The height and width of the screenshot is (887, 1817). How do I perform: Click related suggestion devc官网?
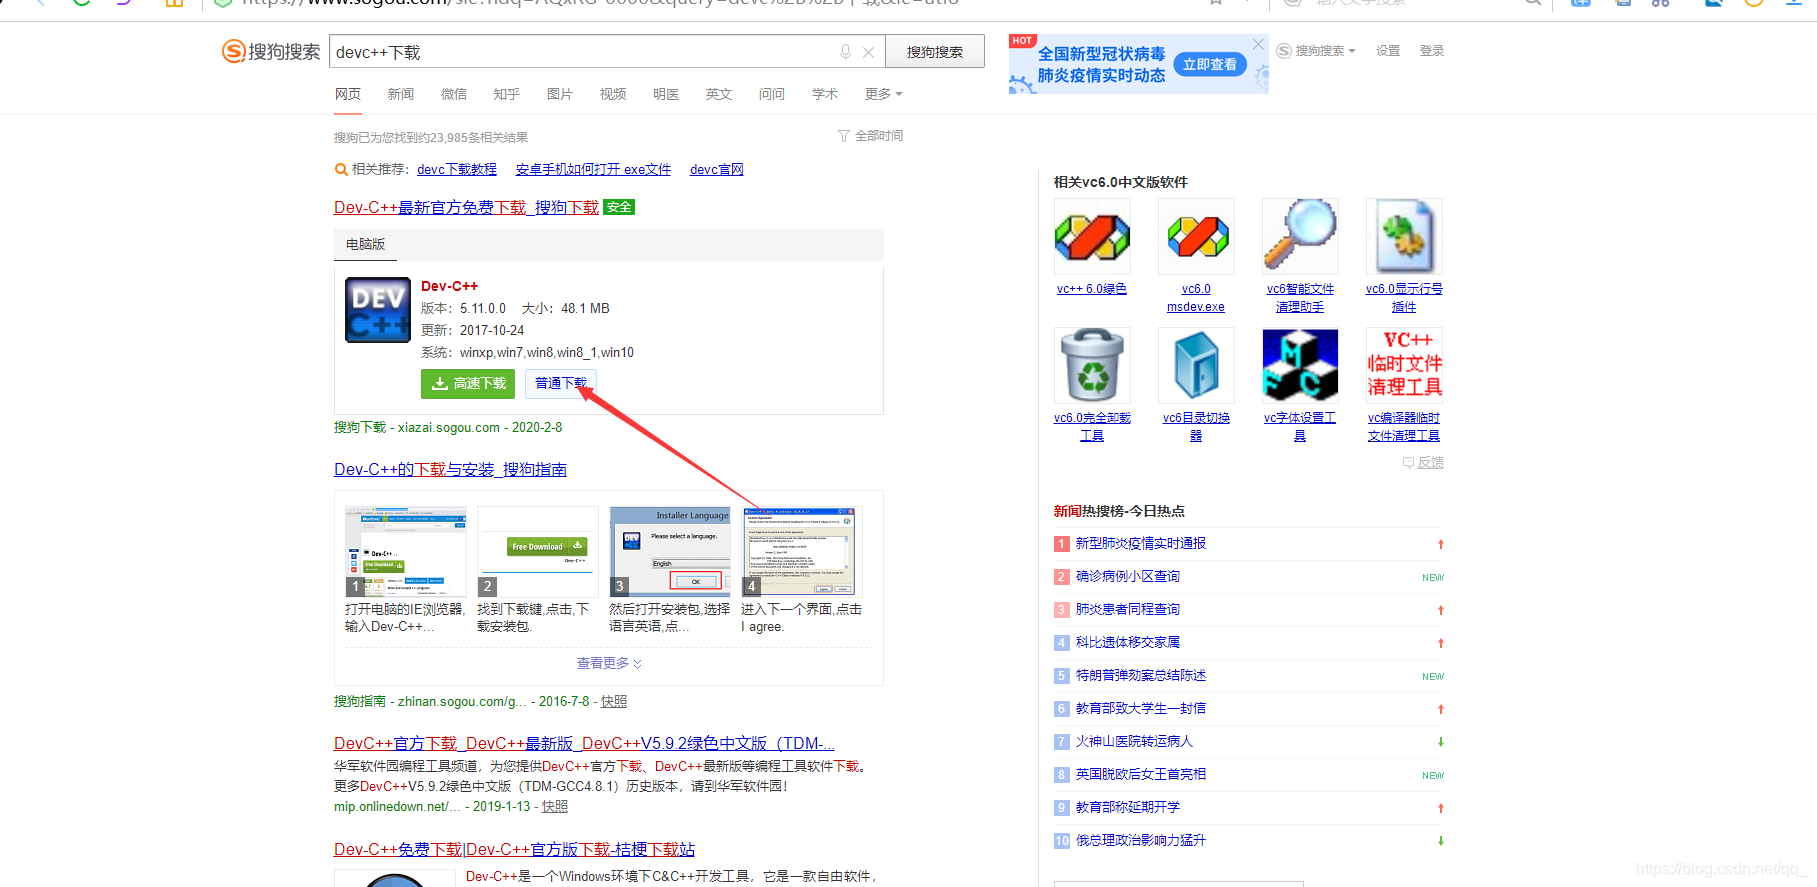(x=717, y=170)
